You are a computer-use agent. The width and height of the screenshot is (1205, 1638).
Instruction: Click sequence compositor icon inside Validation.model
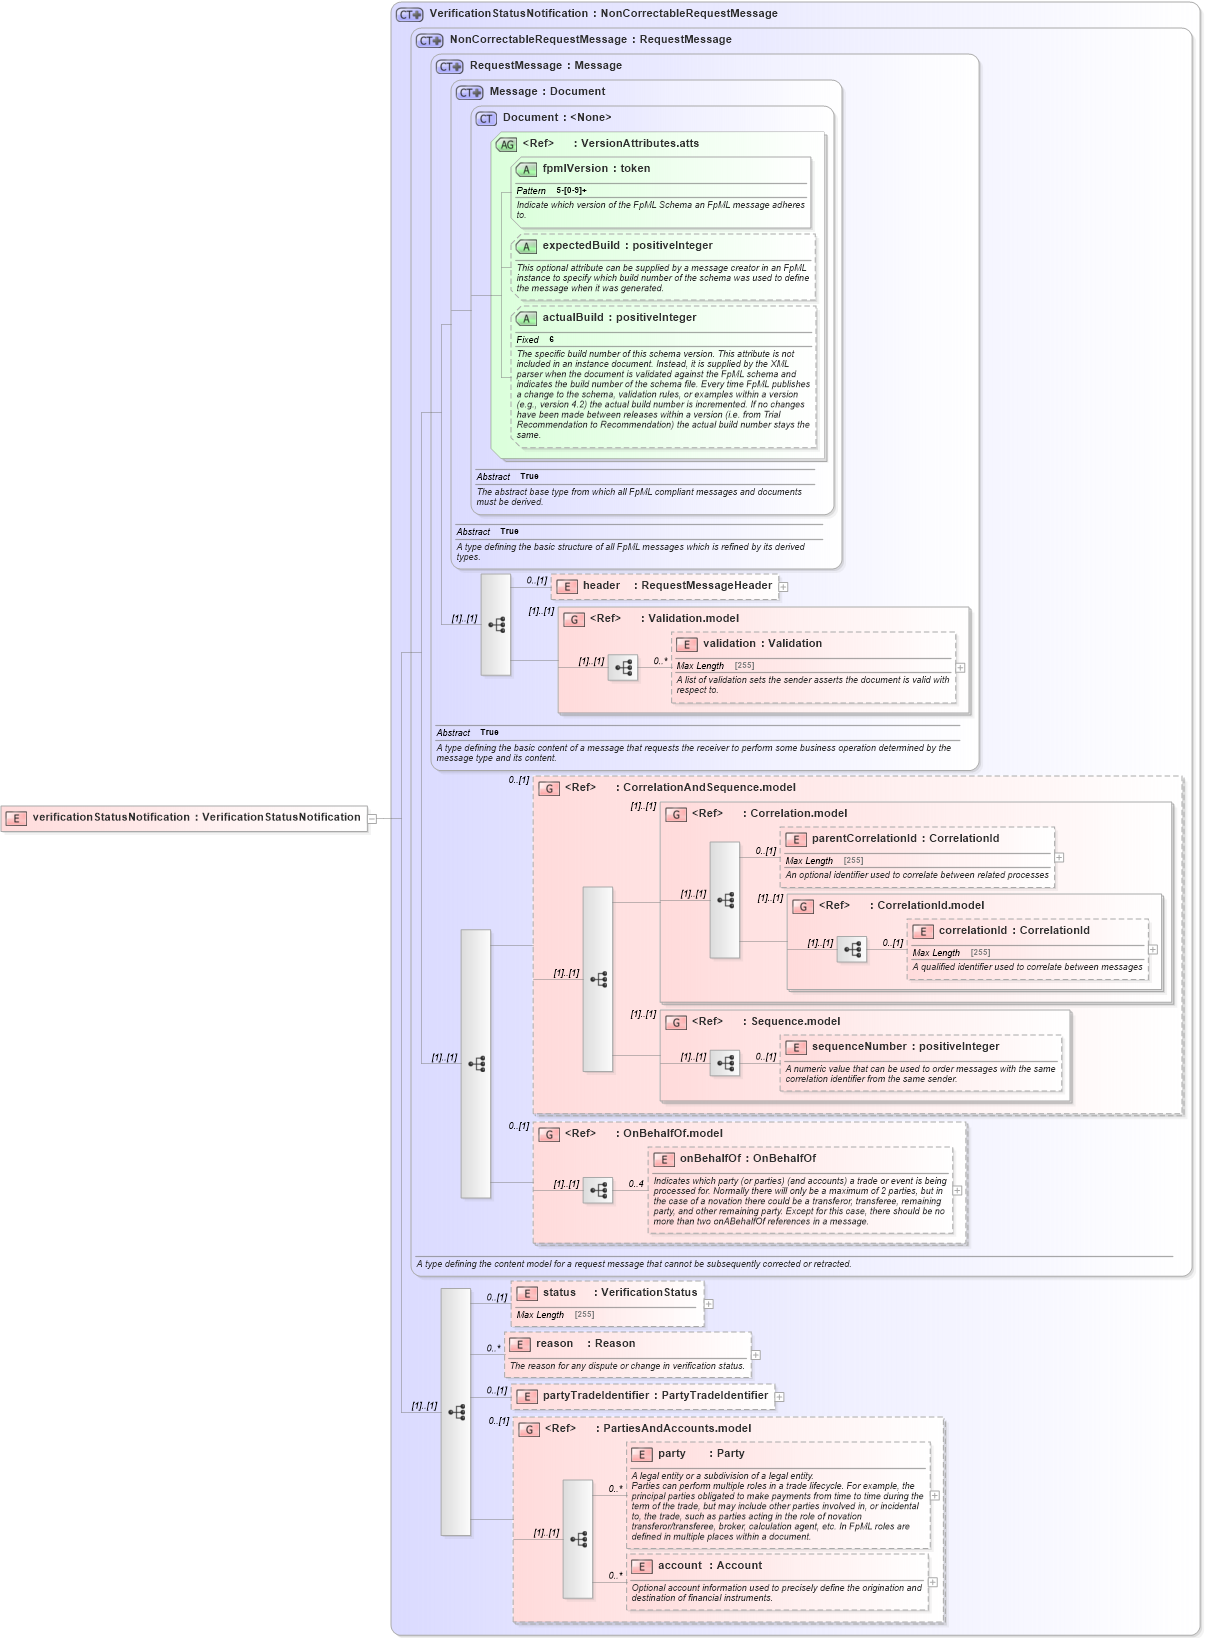(x=623, y=667)
